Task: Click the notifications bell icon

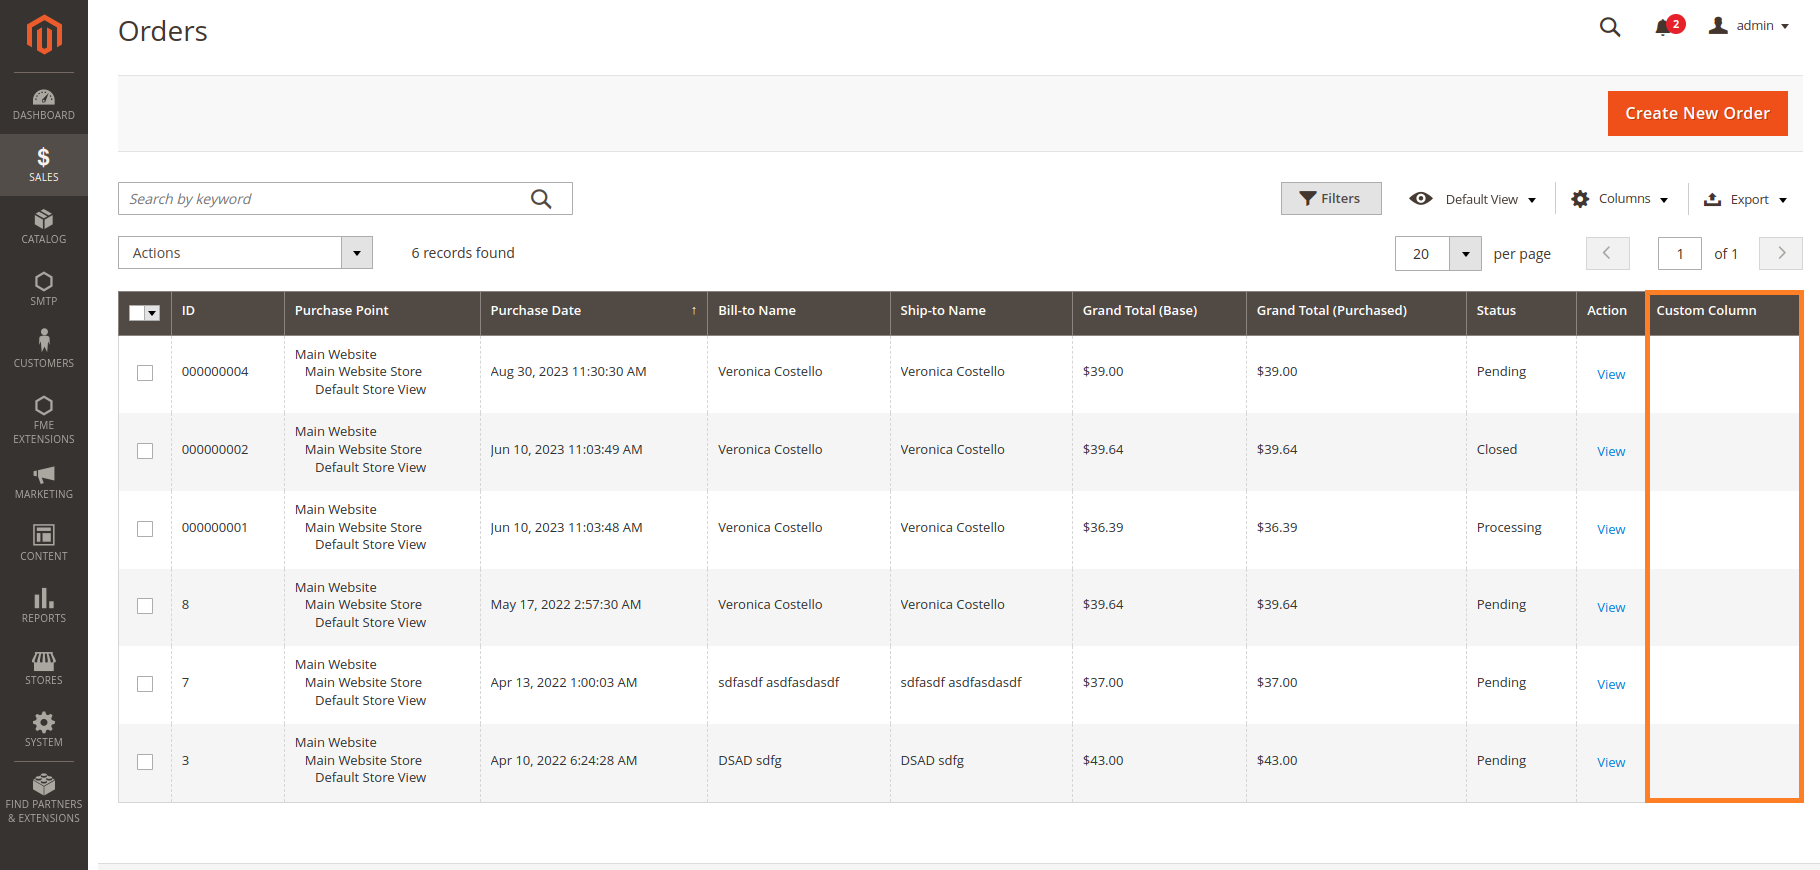Action: [1663, 27]
